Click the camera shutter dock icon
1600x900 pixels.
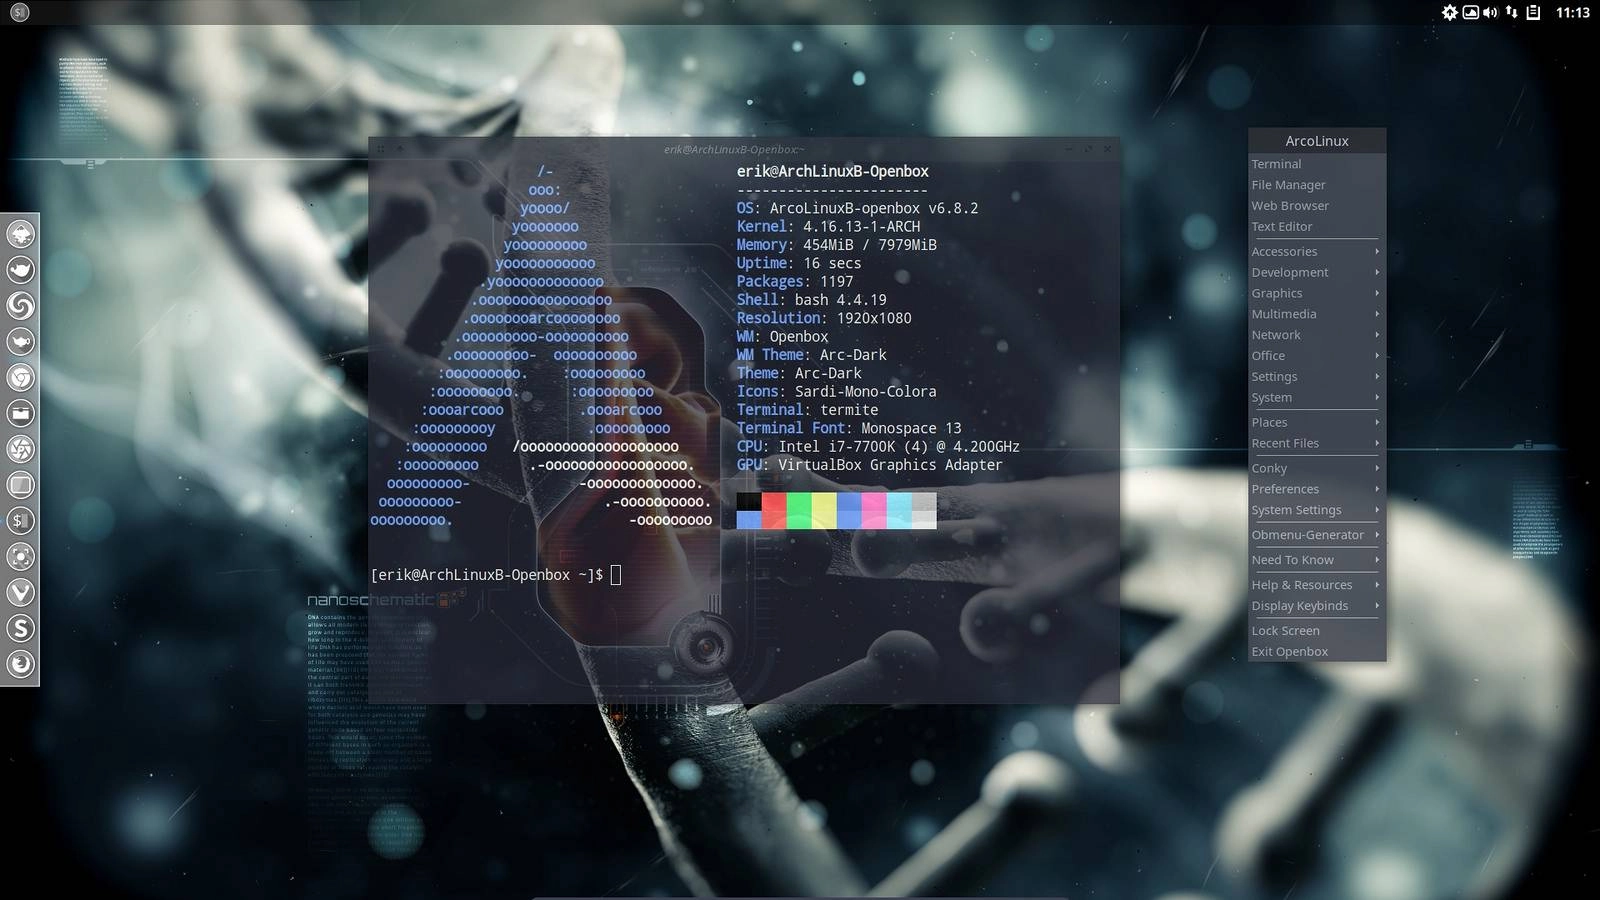coord(21,449)
